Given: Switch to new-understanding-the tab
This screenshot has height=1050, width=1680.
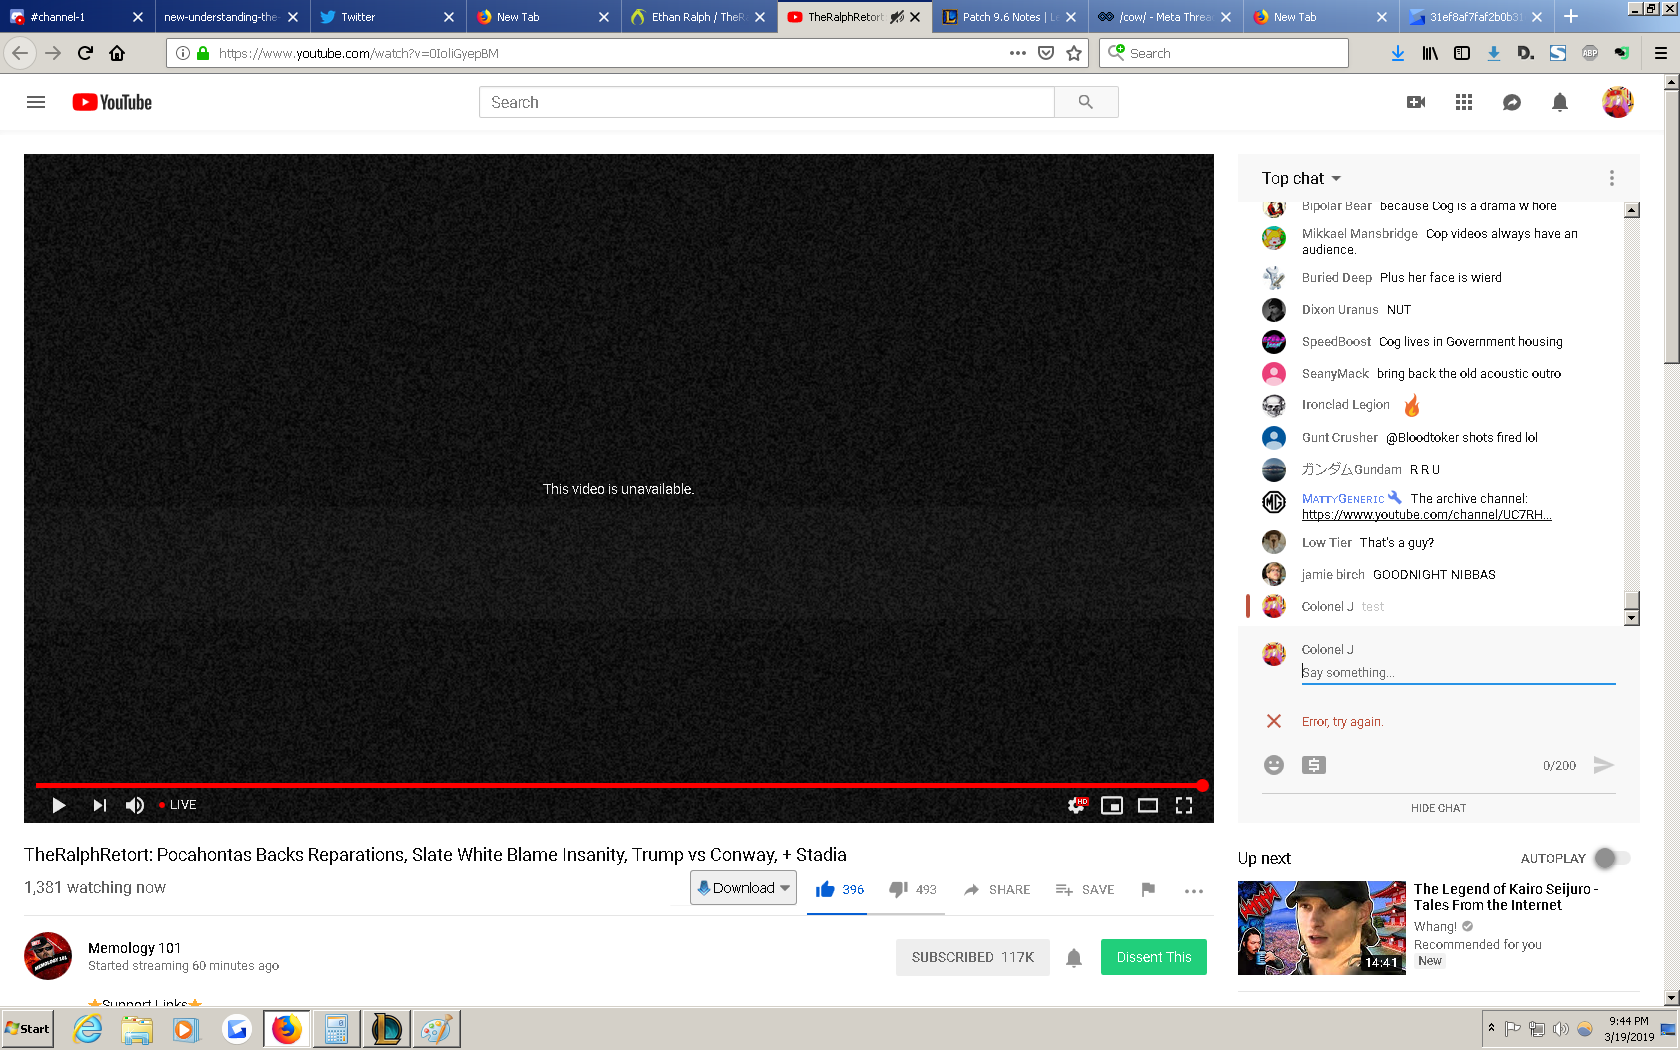Looking at the screenshot, I should tap(231, 17).
